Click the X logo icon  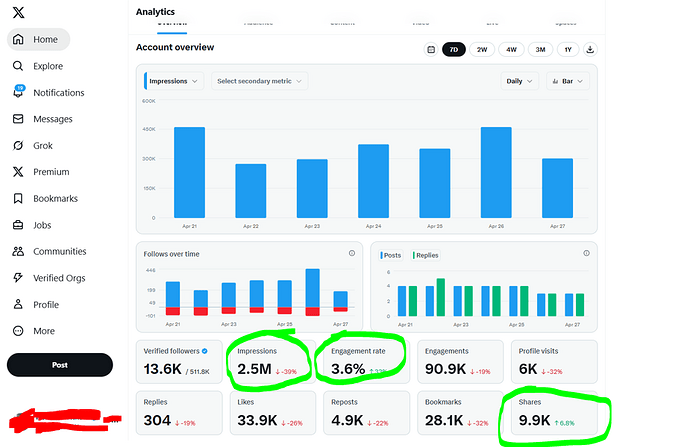pos(18,12)
